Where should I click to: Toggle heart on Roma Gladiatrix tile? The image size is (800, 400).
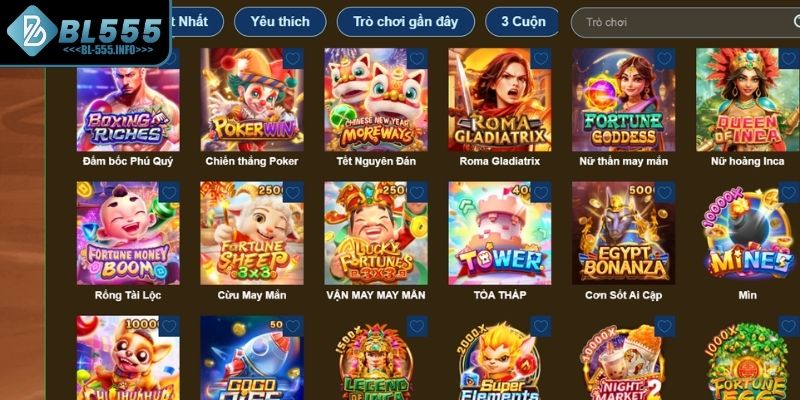click(541, 59)
